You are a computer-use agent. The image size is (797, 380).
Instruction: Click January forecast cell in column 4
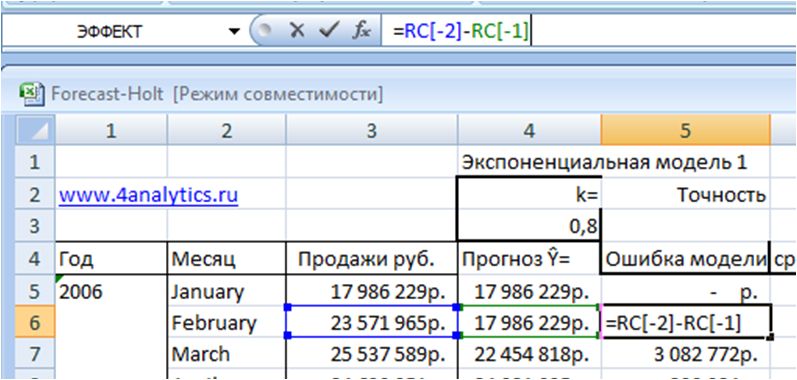point(529,291)
